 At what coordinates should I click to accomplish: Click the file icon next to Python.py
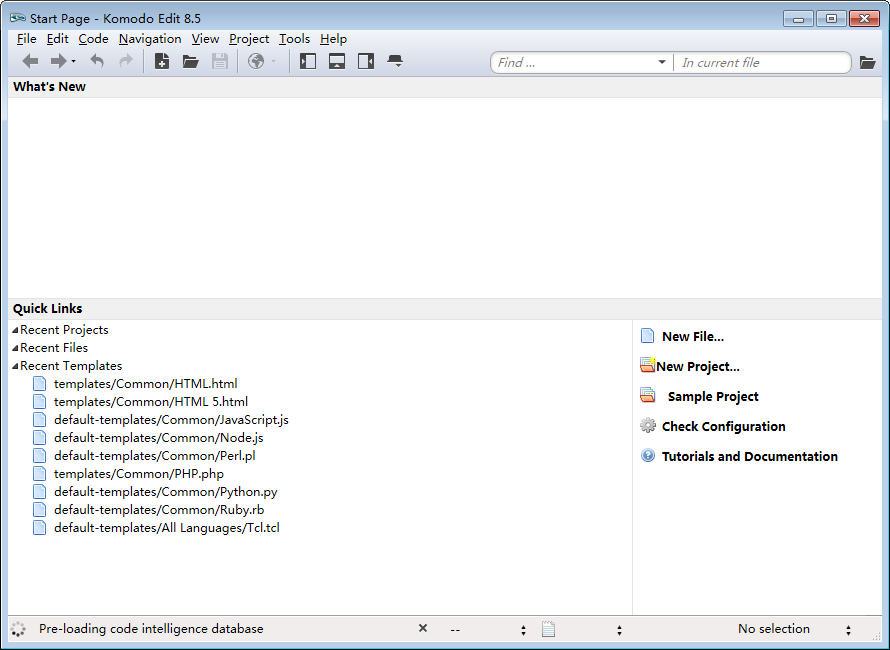[x=39, y=492]
